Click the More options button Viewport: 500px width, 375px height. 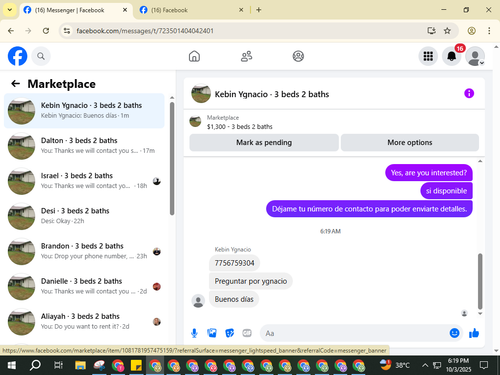coord(410,143)
